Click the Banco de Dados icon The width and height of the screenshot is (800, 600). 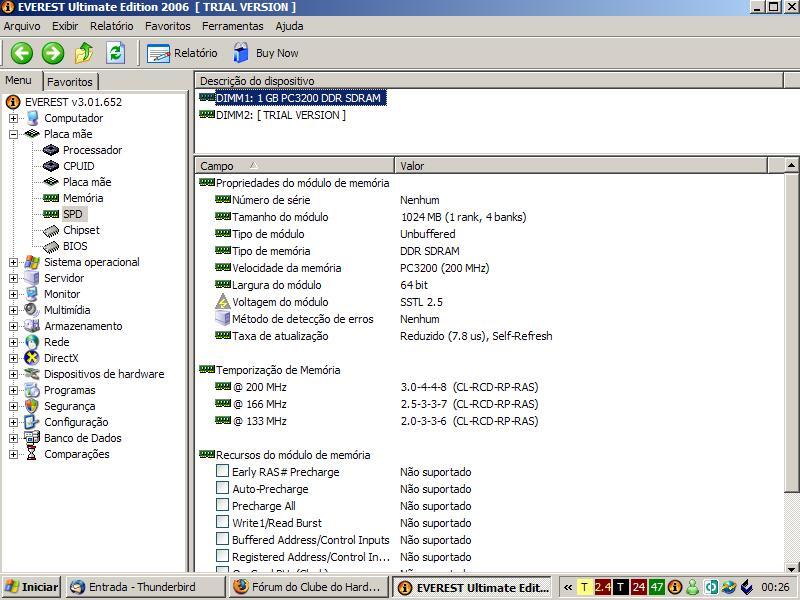[x=32, y=438]
